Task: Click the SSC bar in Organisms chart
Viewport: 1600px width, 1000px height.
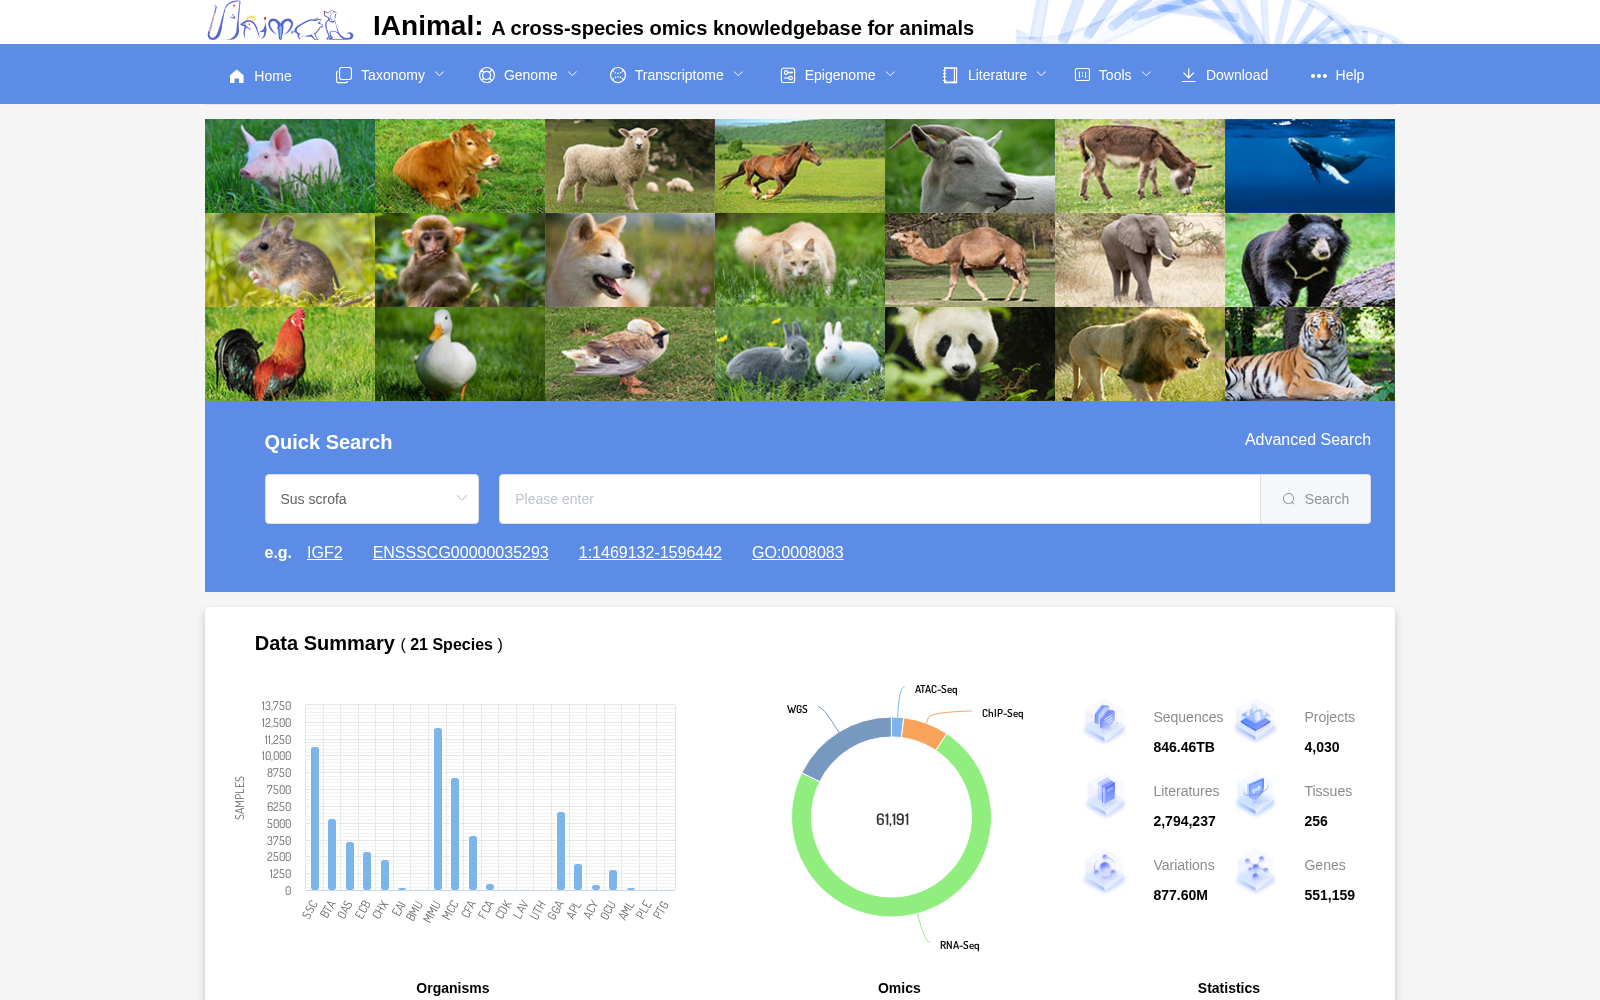Action: pyautogui.click(x=315, y=818)
